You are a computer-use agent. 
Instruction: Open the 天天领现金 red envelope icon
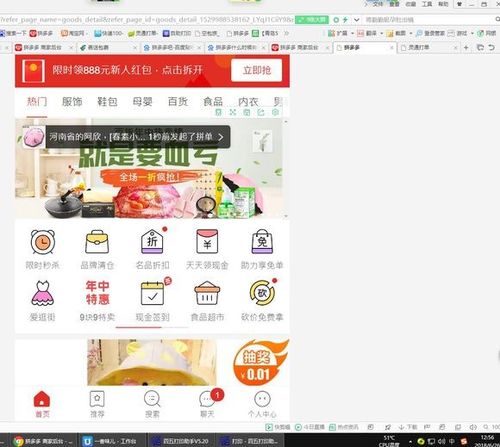pos(207,242)
